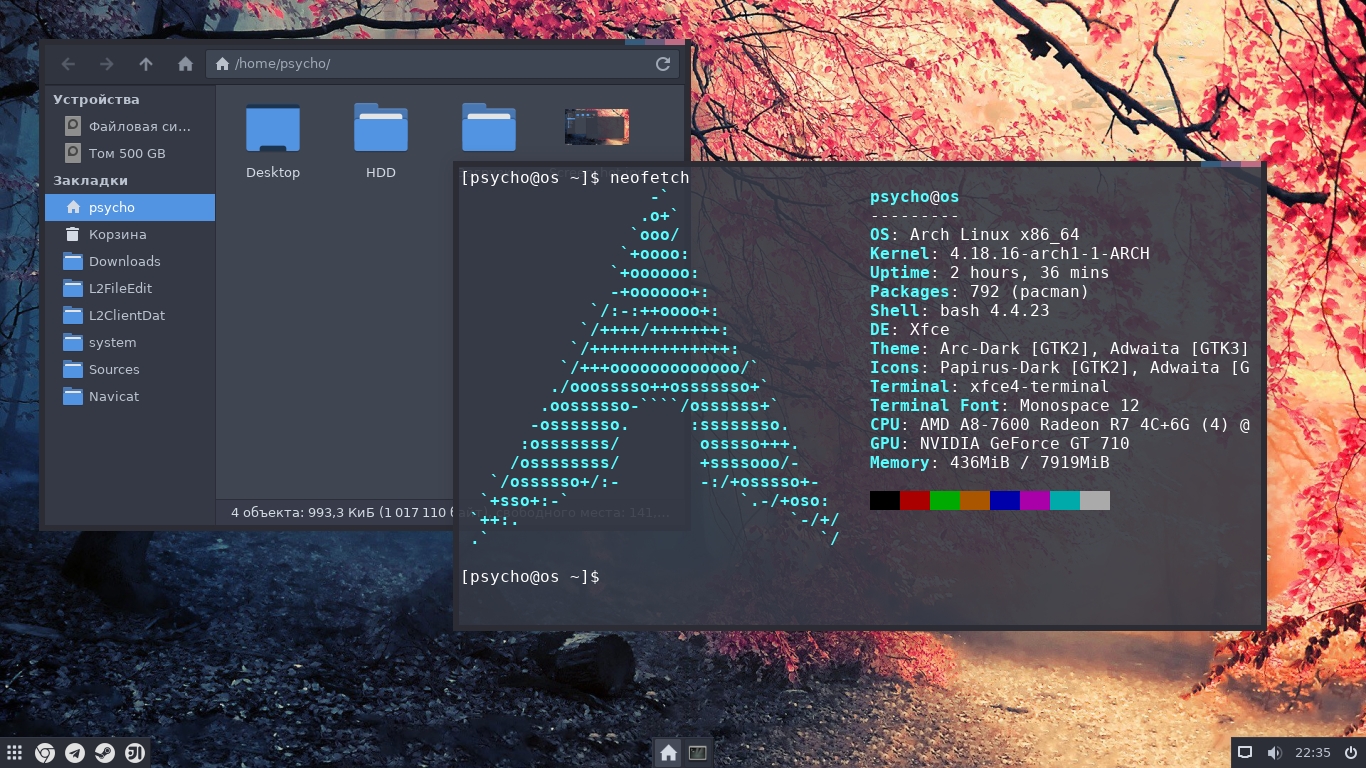
Task: Open the Downloads bookmark
Action: 124,261
